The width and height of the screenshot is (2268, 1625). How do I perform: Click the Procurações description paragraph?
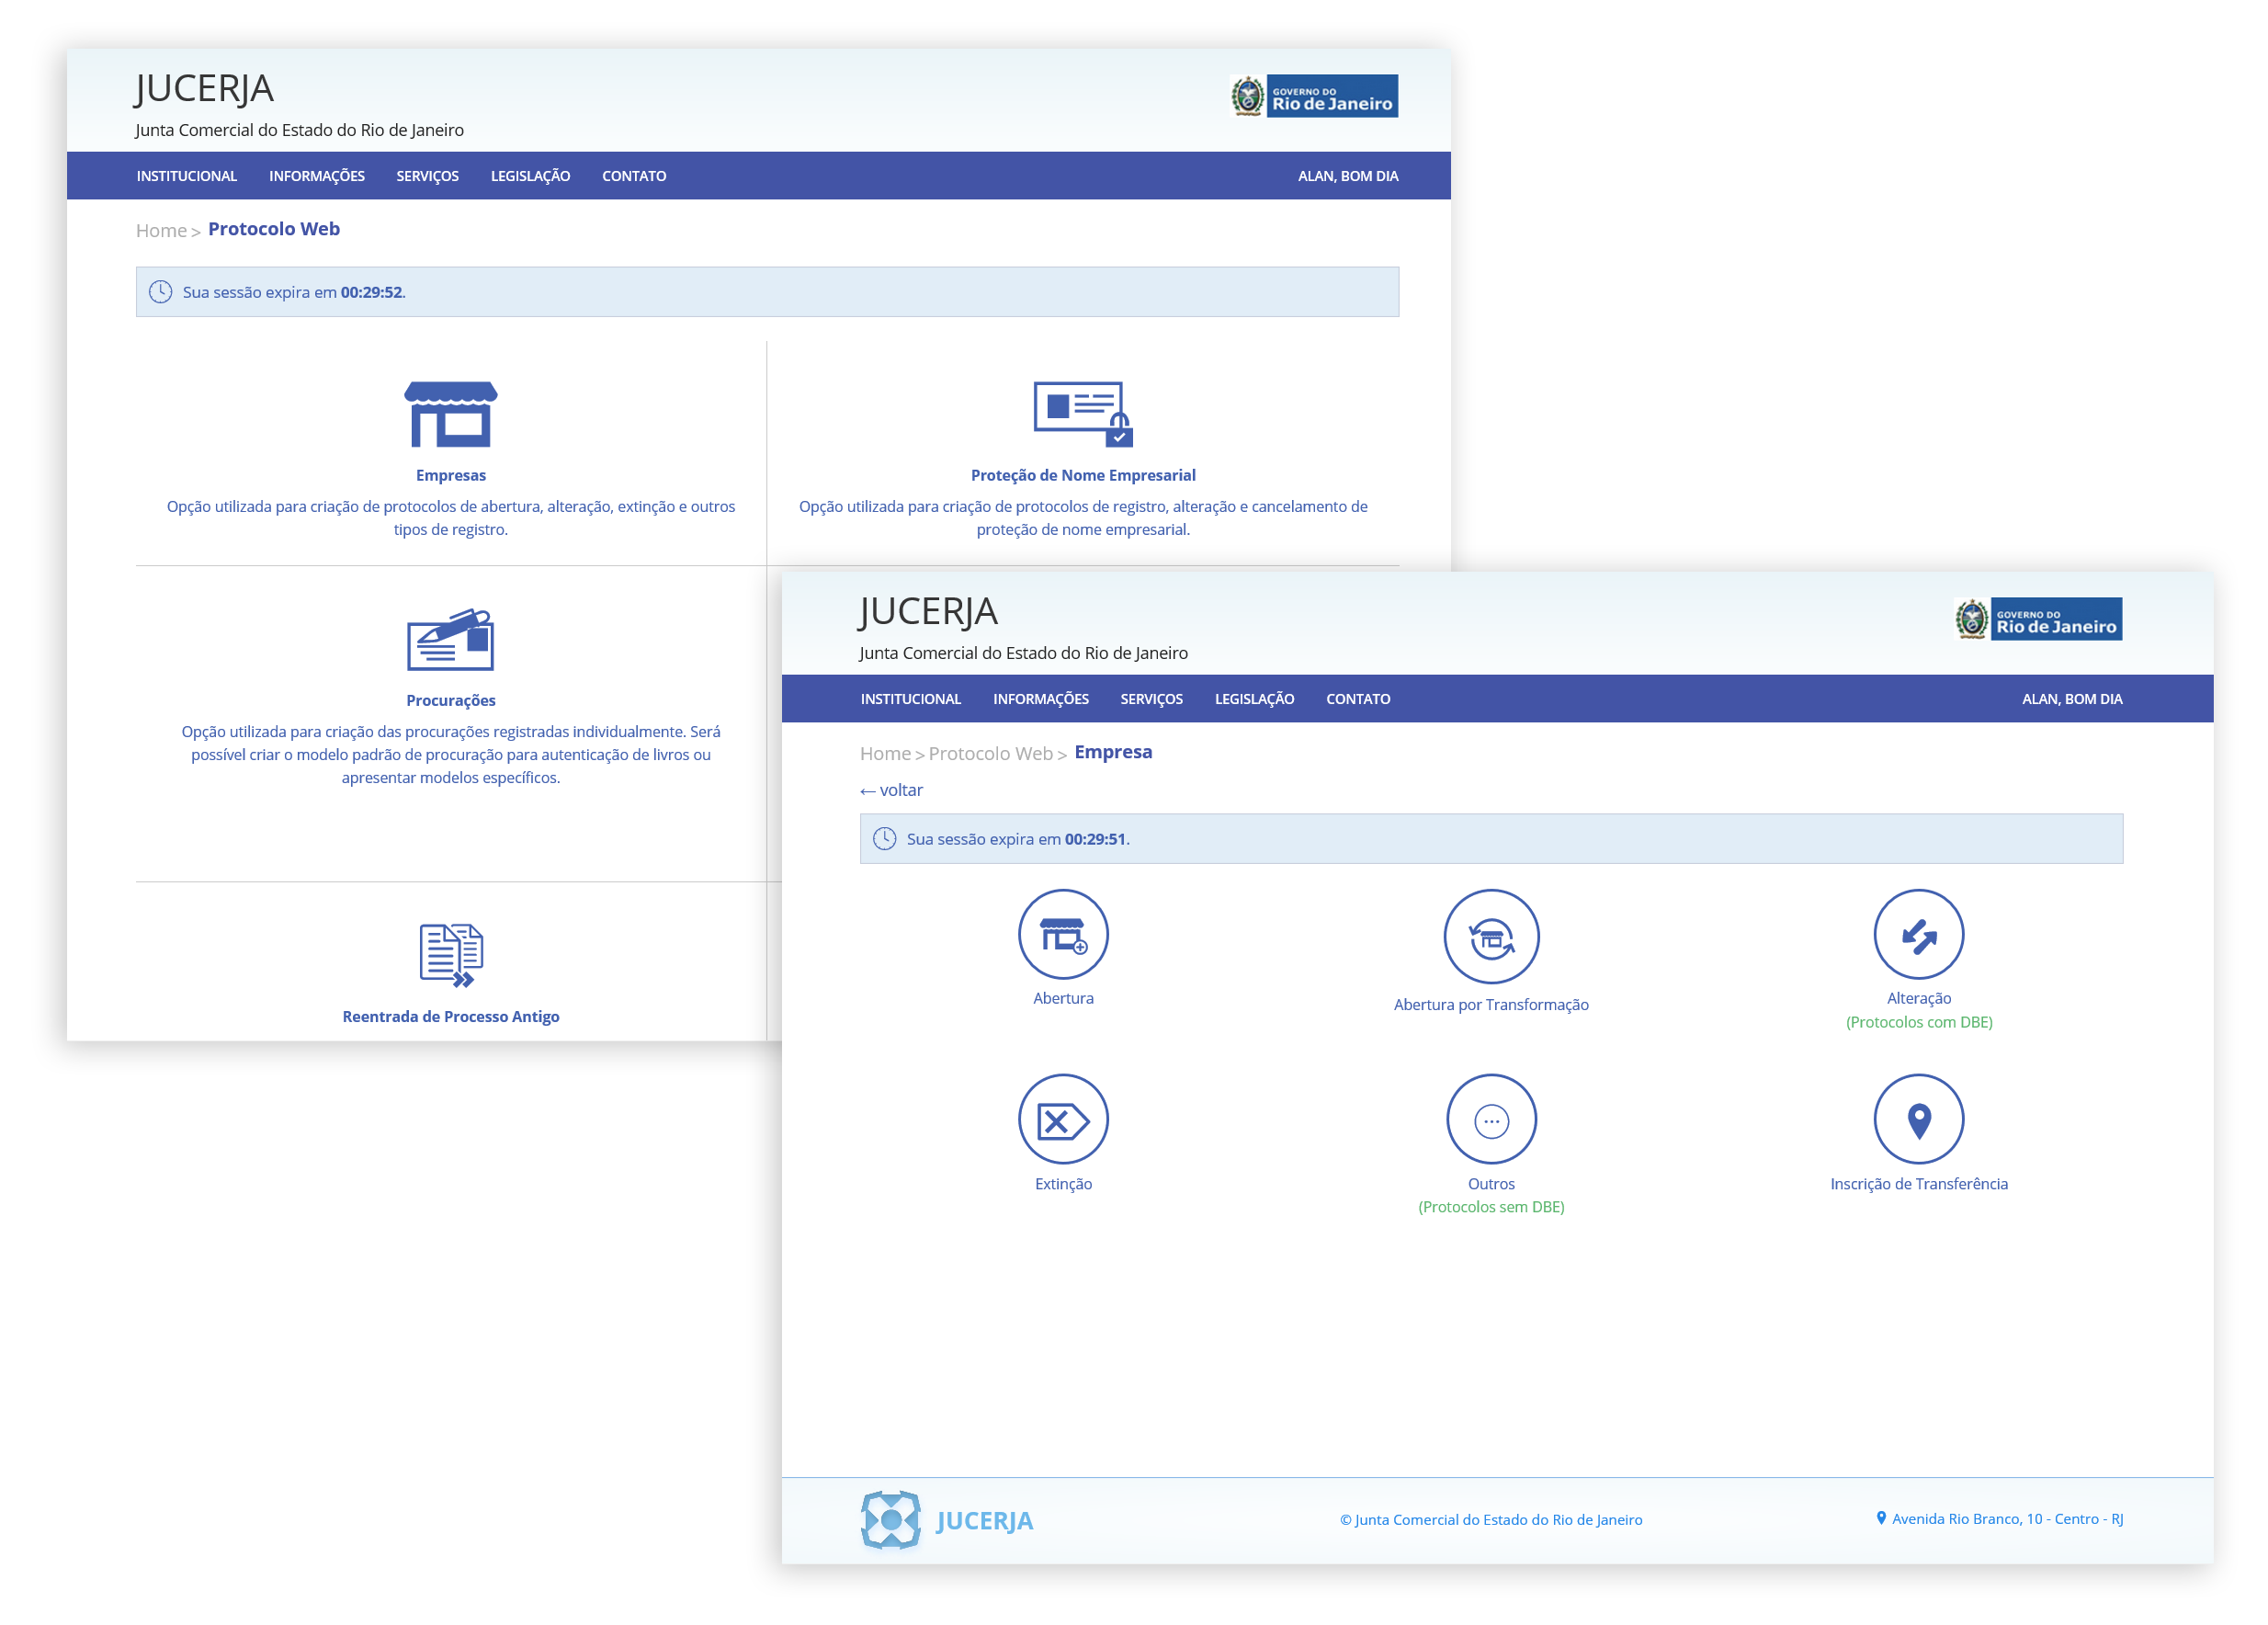pos(450,754)
